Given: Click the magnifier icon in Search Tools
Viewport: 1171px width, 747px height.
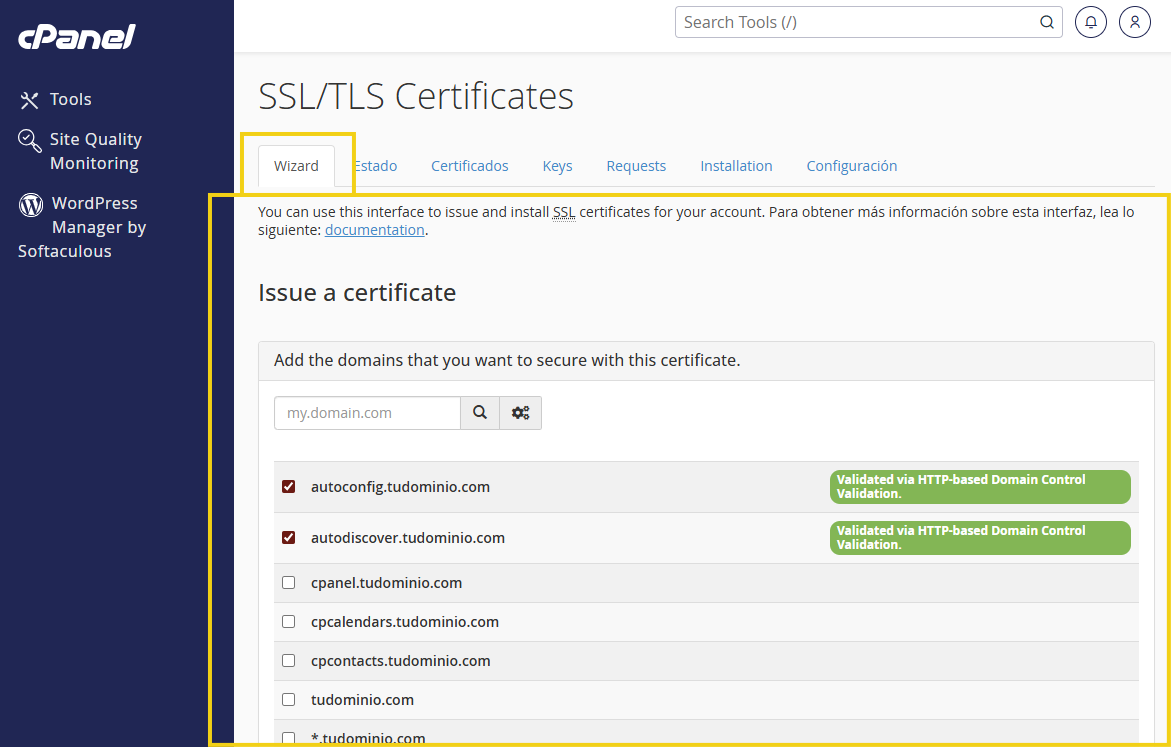Looking at the screenshot, I should (x=1046, y=22).
